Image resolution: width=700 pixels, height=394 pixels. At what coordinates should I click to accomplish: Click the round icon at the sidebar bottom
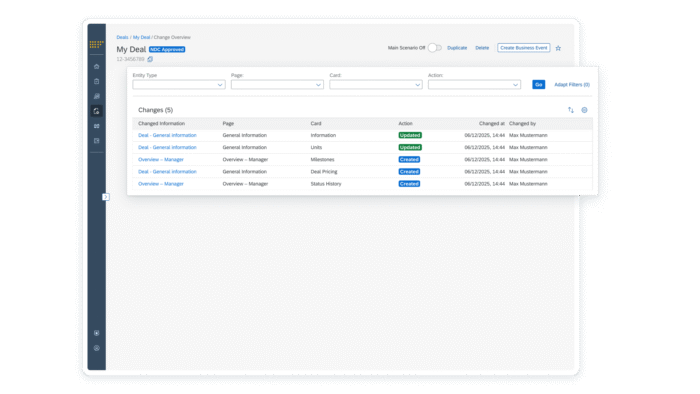[96, 348]
